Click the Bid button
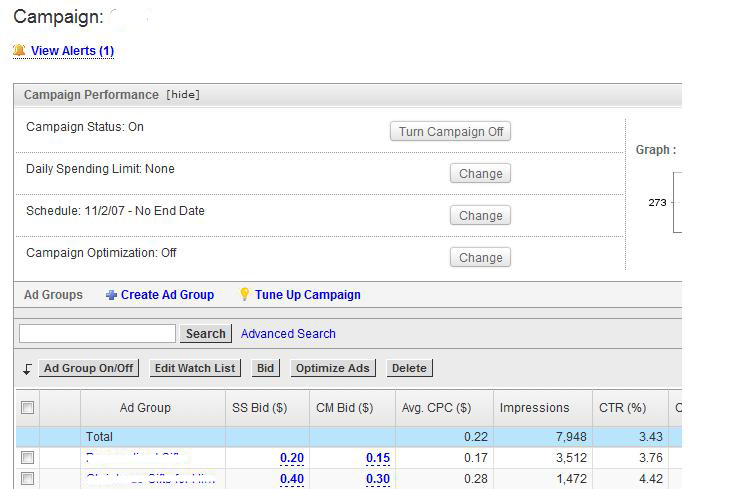The image size is (745, 489). point(265,368)
